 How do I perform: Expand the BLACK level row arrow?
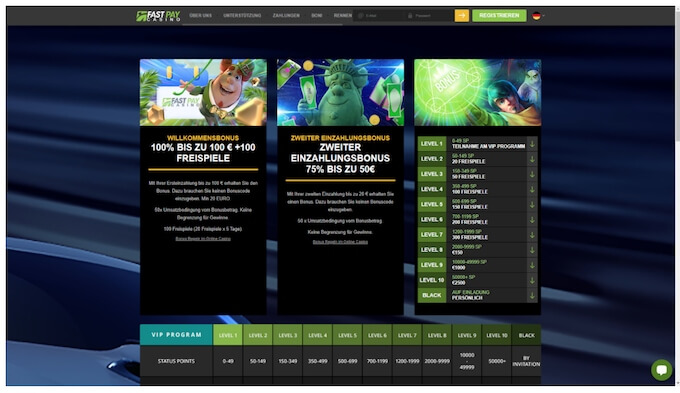532,295
